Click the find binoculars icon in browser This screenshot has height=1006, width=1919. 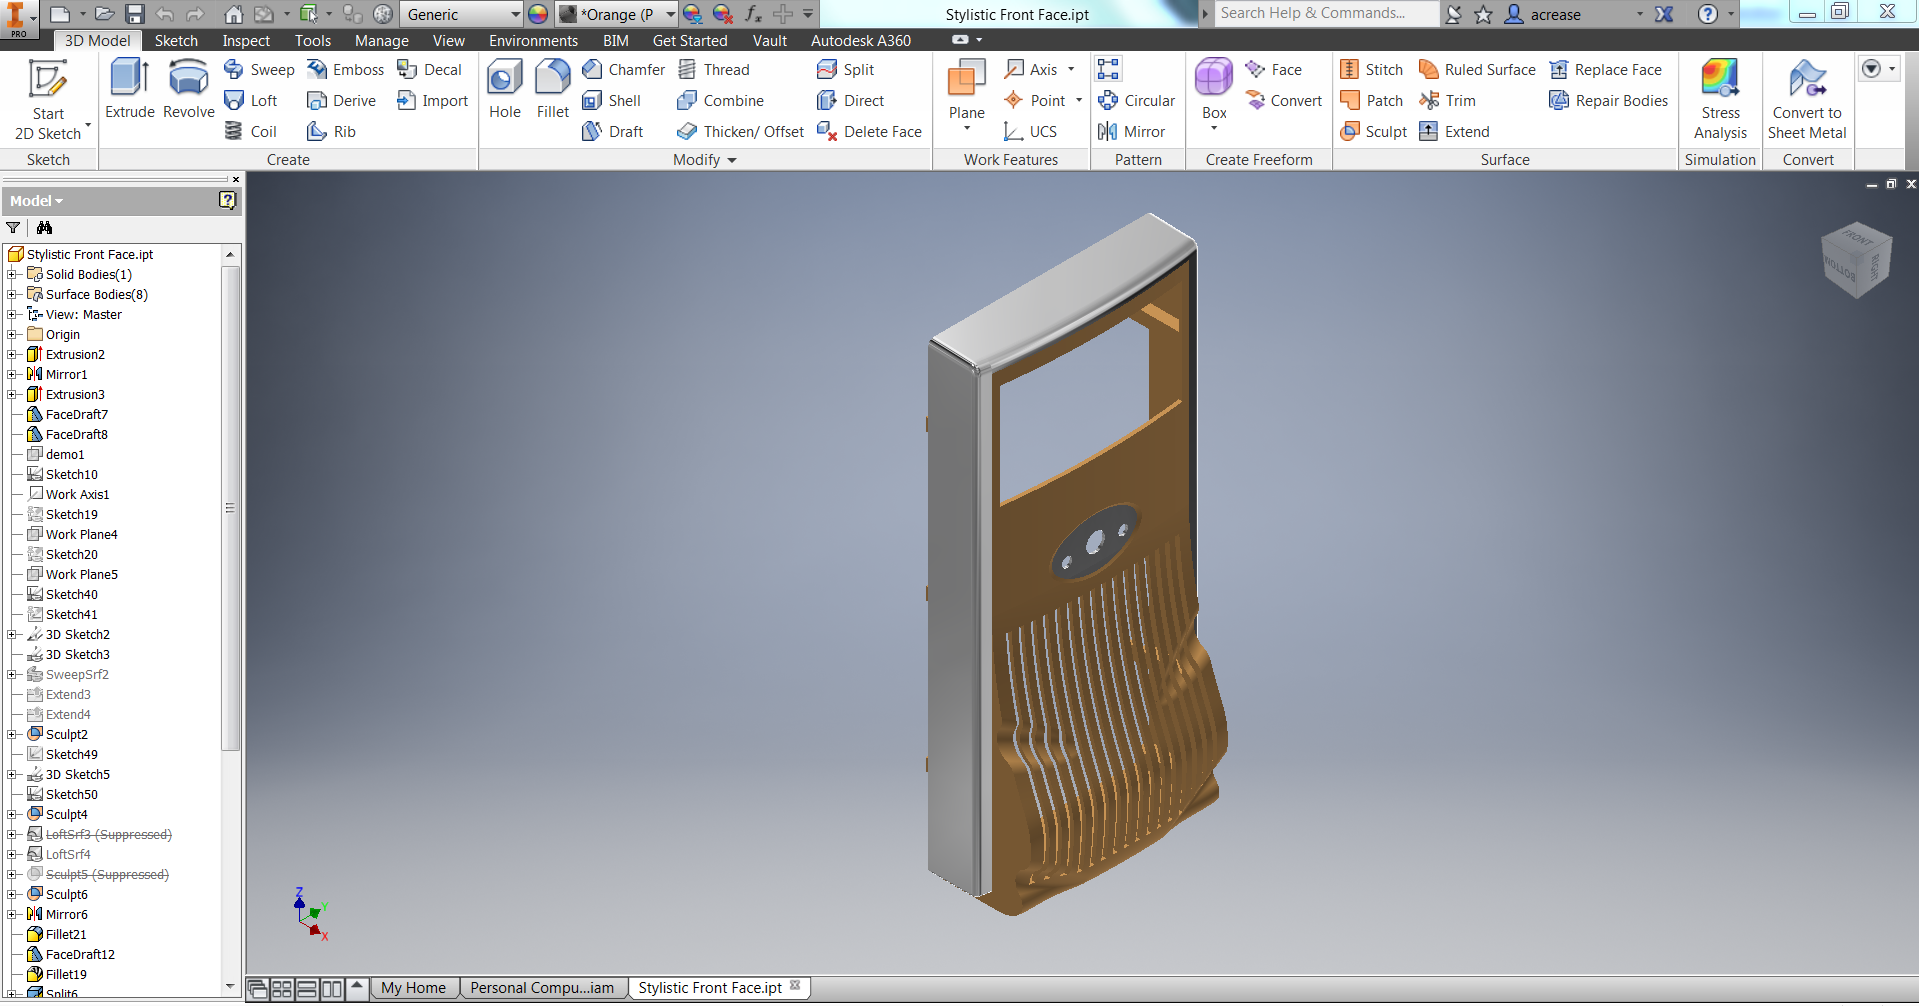pos(44,228)
